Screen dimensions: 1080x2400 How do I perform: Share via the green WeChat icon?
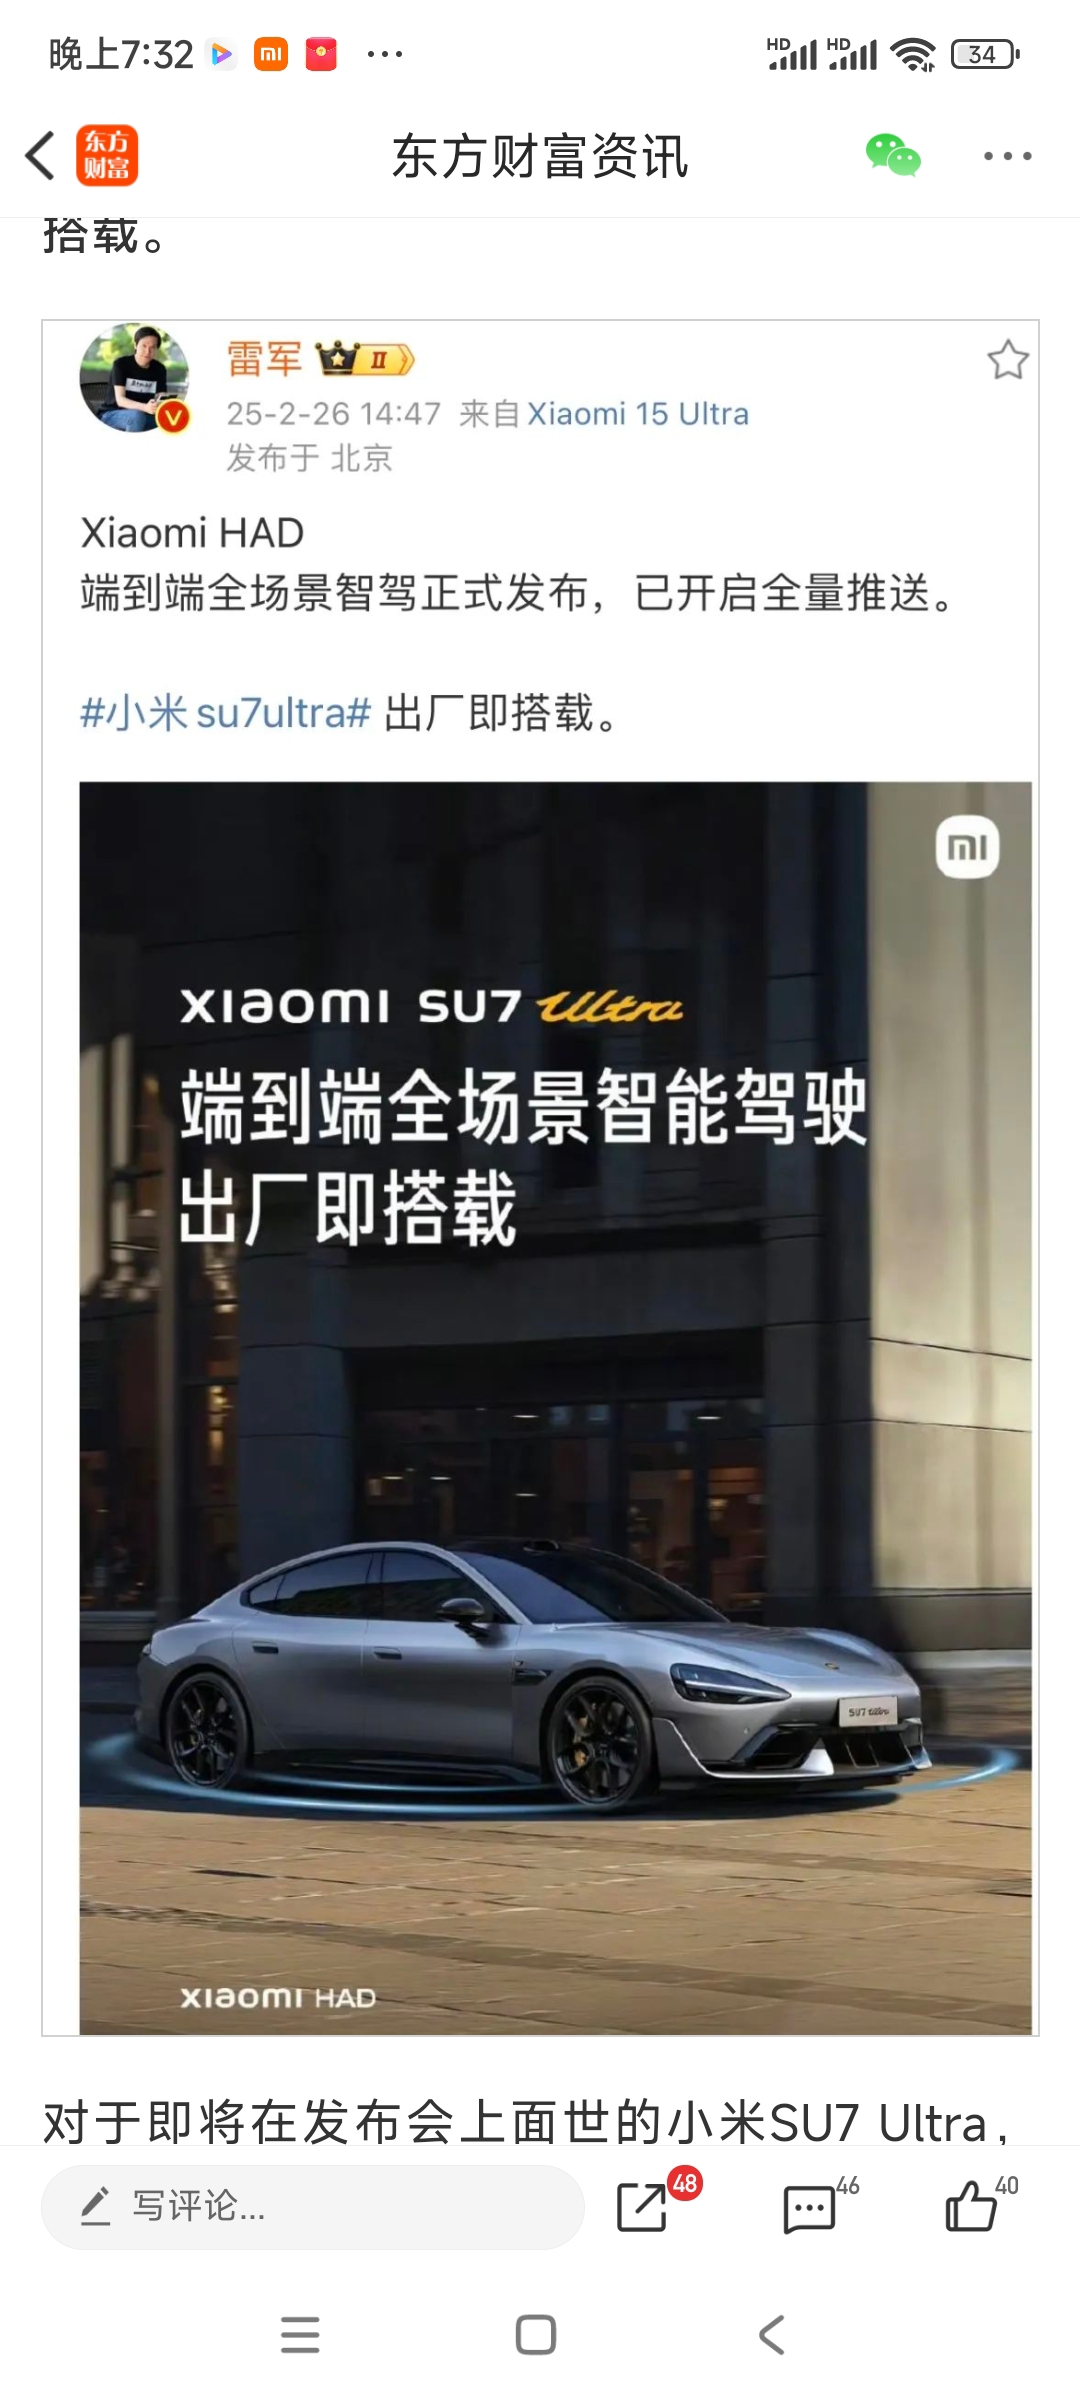pos(893,155)
